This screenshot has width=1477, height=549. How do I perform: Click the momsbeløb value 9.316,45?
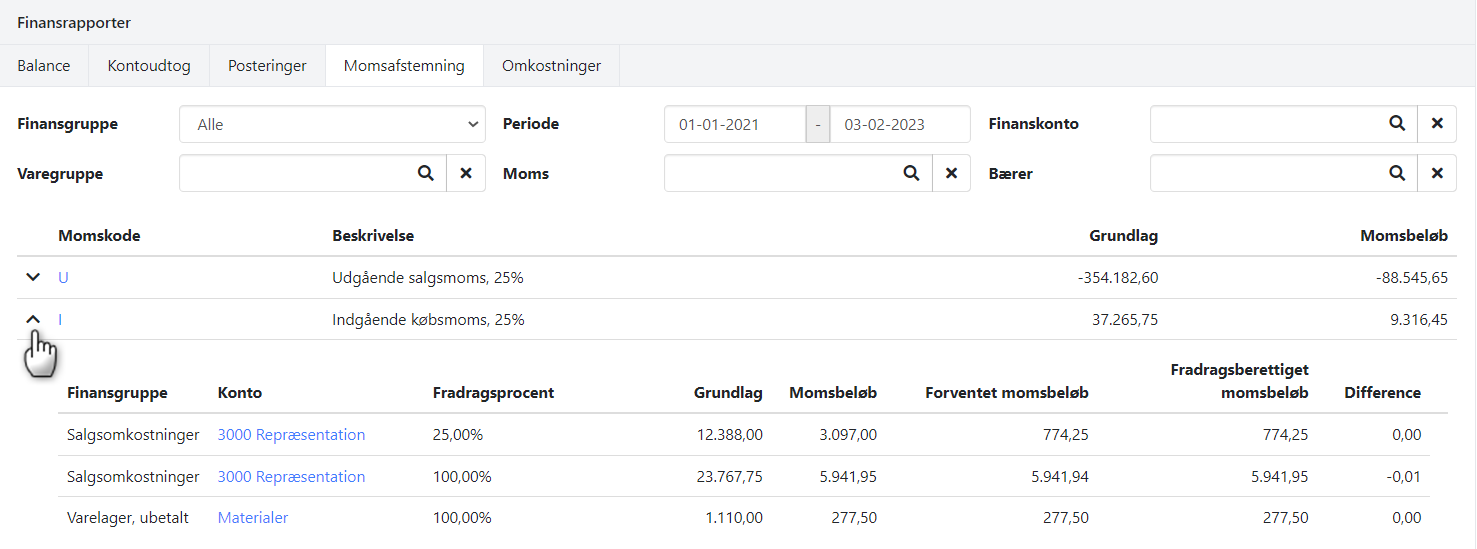(1417, 319)
